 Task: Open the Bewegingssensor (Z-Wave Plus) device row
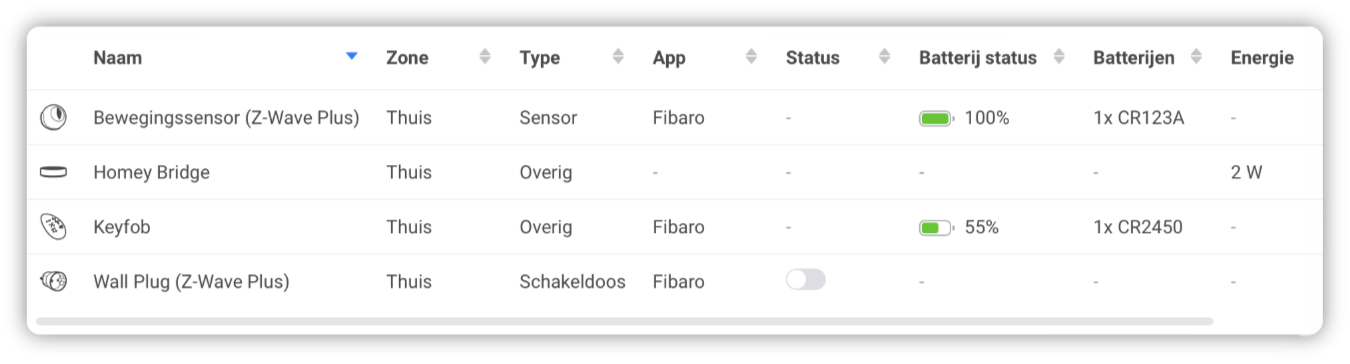click(675, 118)
